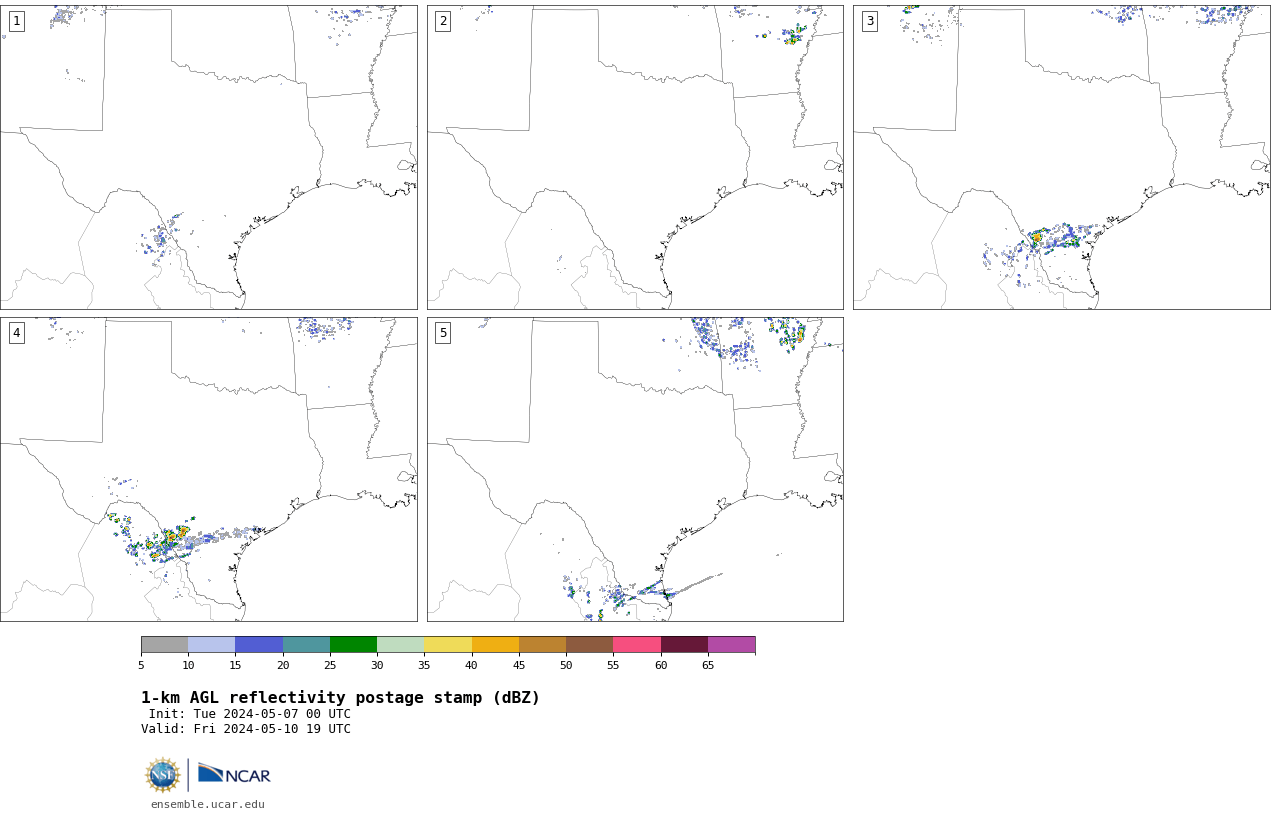The image size is (1280, 815).
Task: Click the member label box numbered 3
Action: [870, 21]
